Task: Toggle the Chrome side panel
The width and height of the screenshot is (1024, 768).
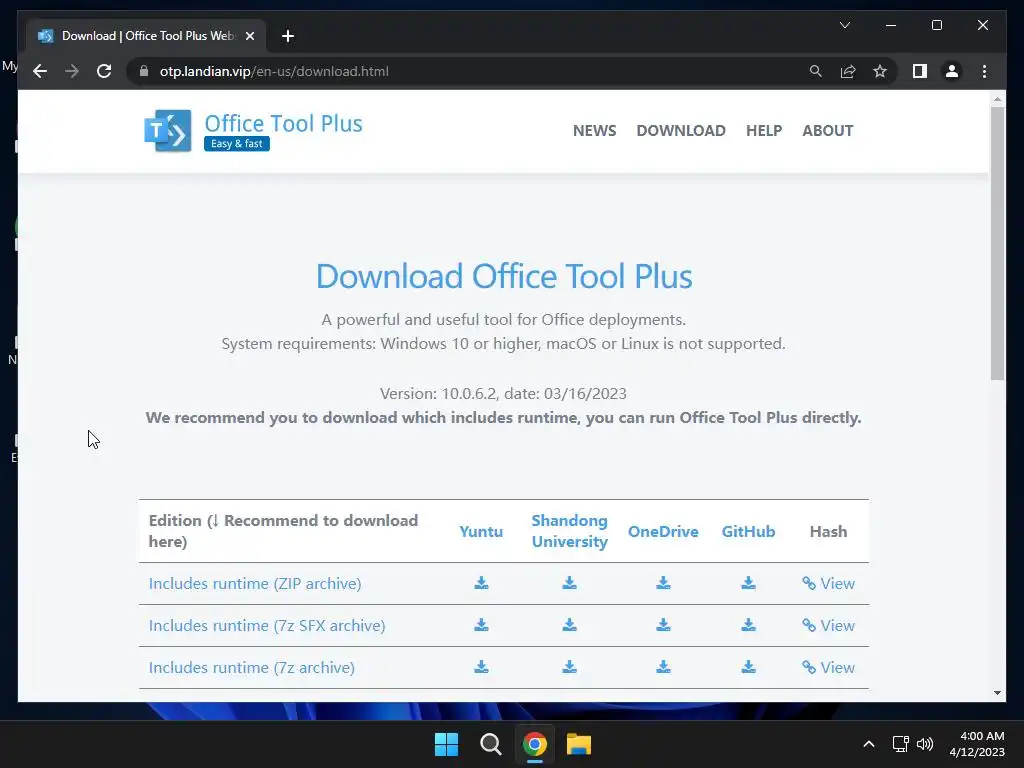Action: [920, 71]
